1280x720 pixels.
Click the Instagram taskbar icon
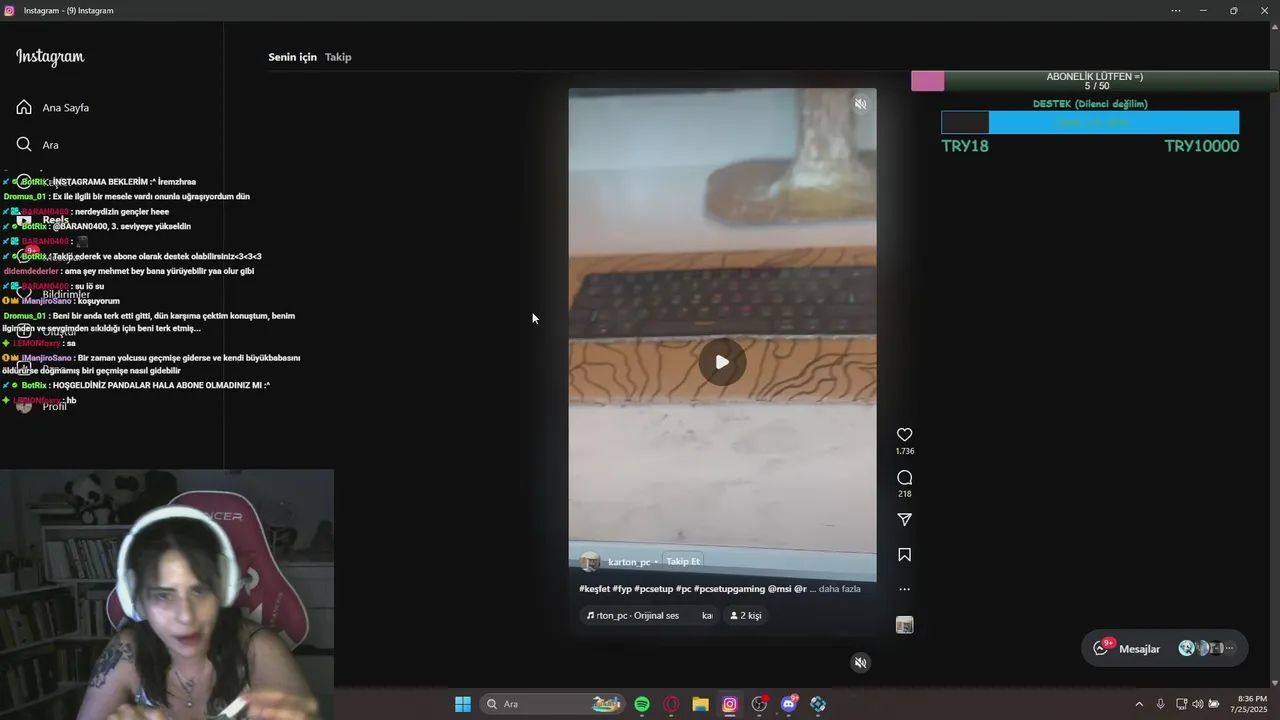(730, 704)
